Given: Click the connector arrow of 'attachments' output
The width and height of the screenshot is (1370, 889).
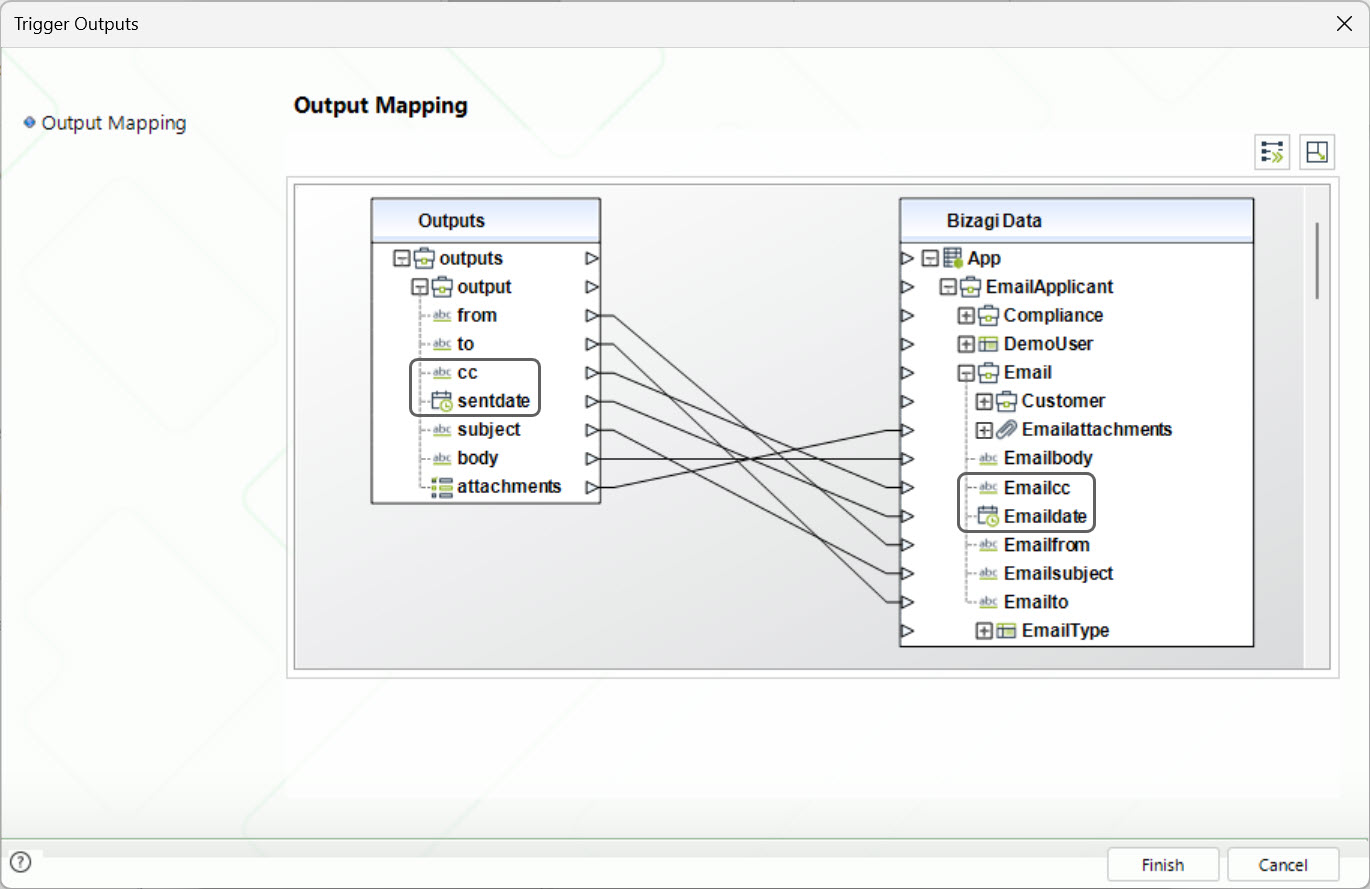Looking at the screenshot, I should point(592,487).
